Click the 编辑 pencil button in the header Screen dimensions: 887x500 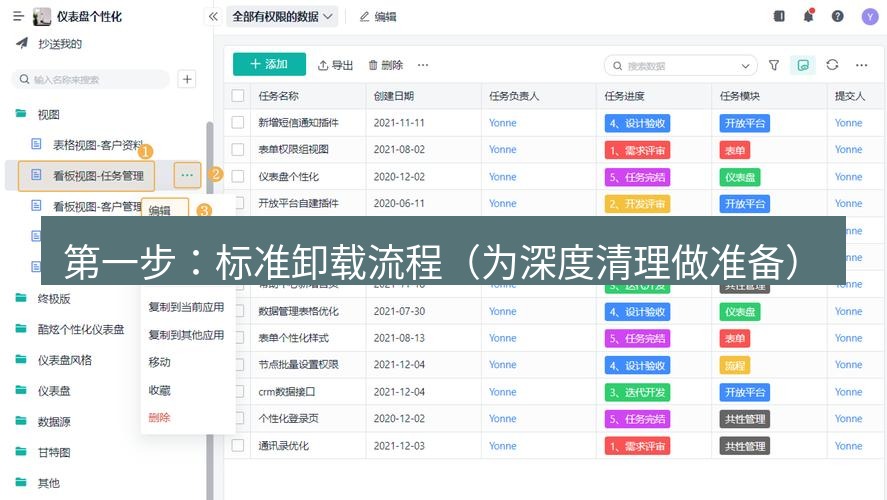point(378,17)
